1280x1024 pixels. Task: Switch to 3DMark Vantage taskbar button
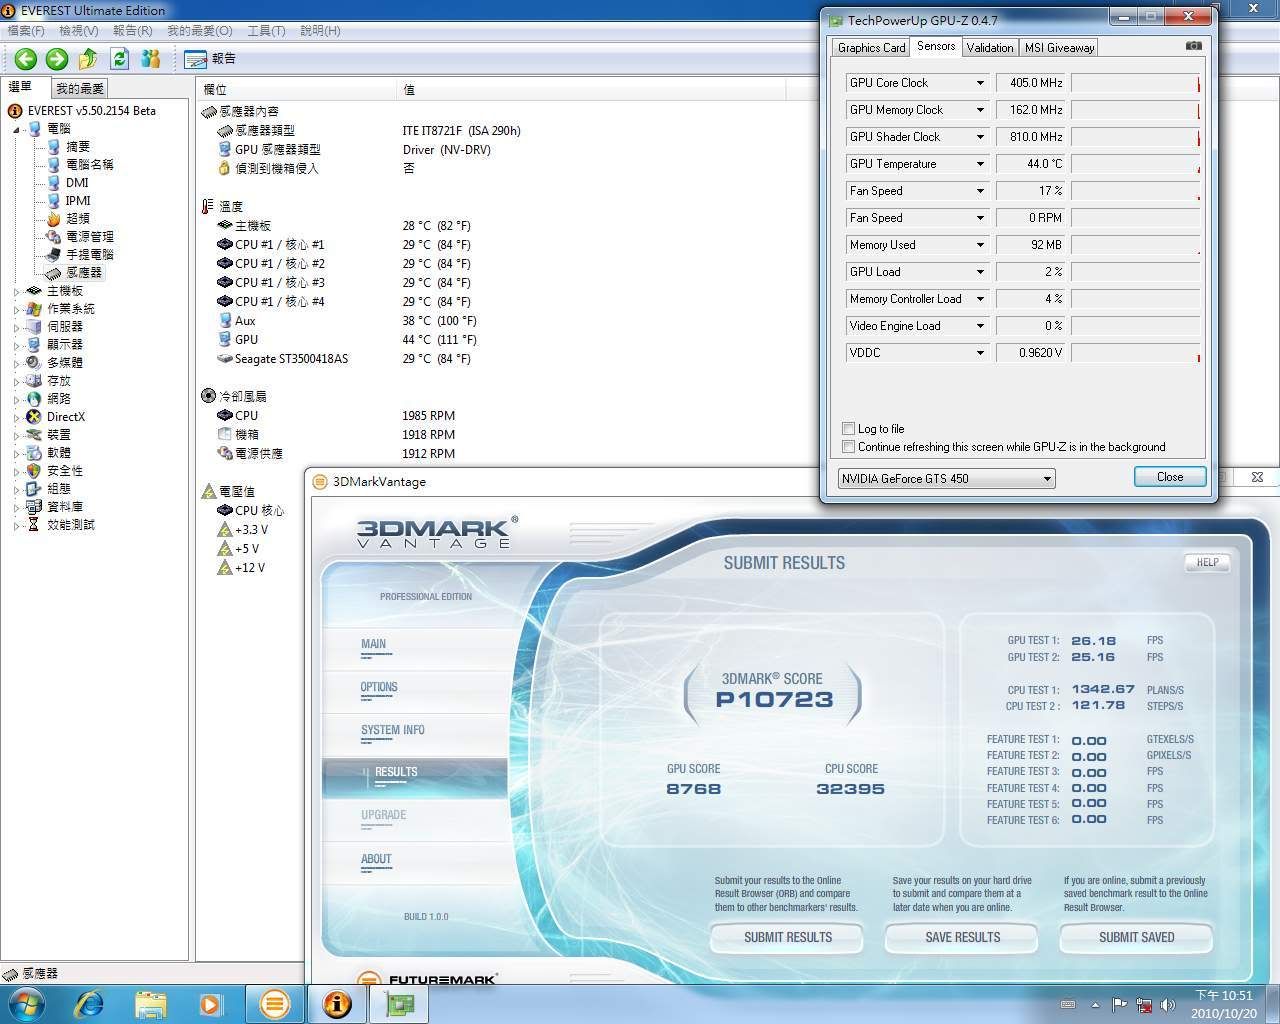tap(275, 1003)
